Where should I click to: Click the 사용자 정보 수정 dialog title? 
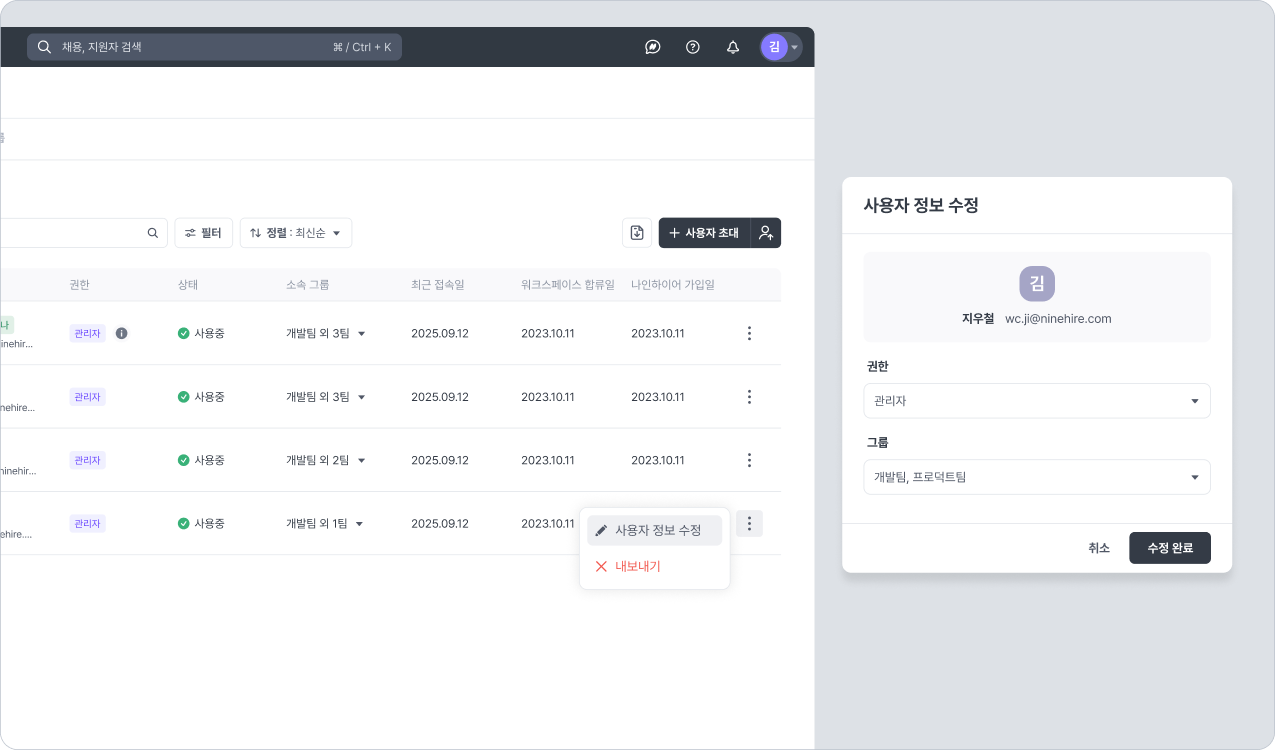point(921,205)
